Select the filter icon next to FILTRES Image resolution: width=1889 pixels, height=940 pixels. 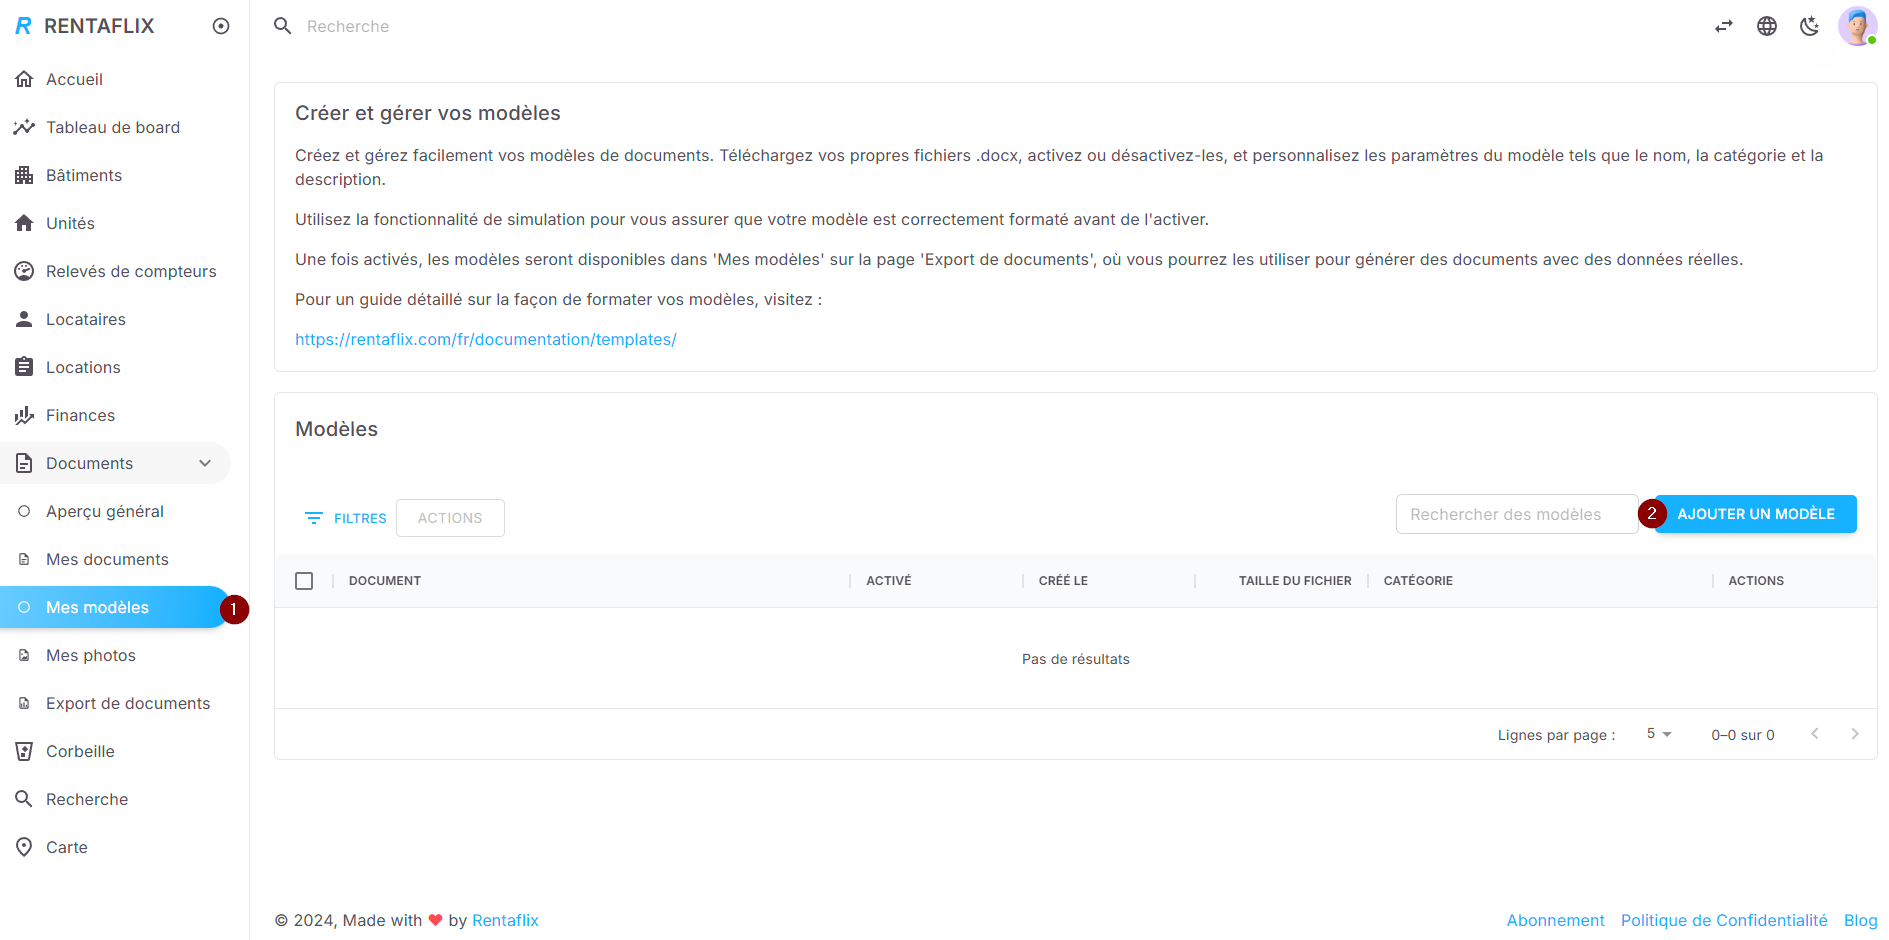(x=315, y=518)
